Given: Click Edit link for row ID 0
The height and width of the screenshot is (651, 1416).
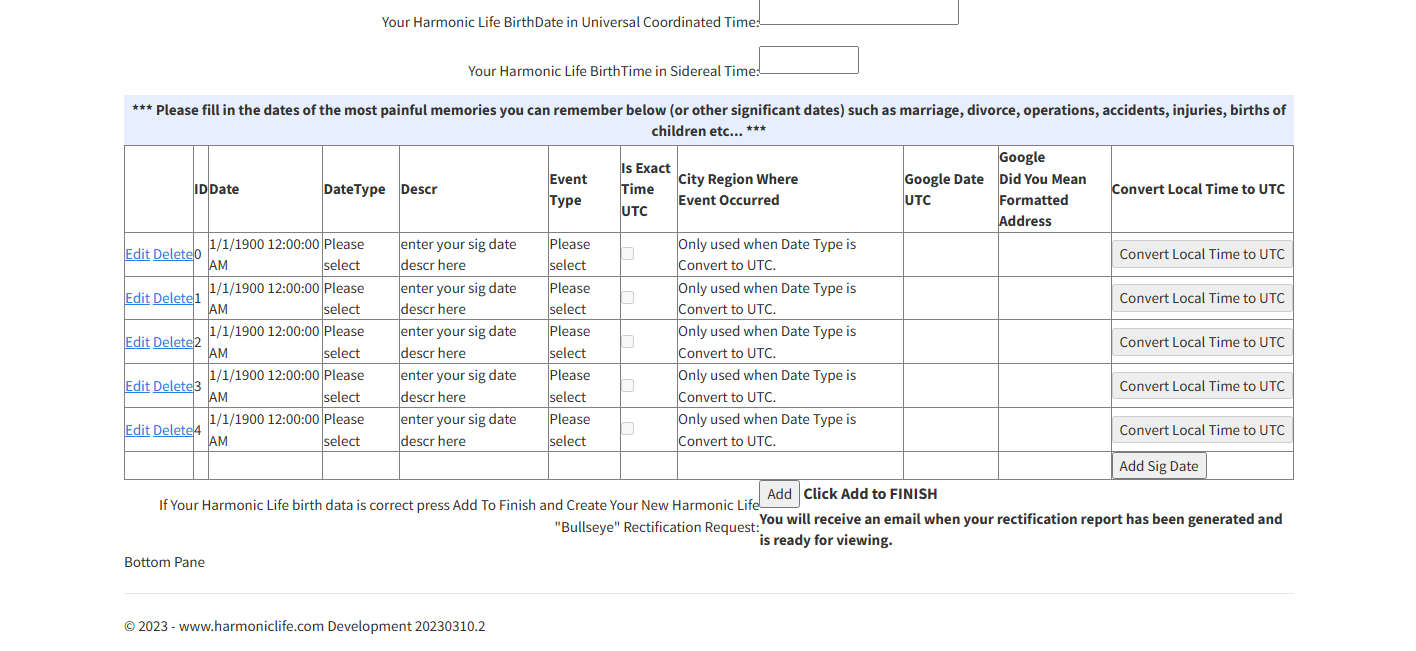Looking at the screenshot, I should click(137, 254).
